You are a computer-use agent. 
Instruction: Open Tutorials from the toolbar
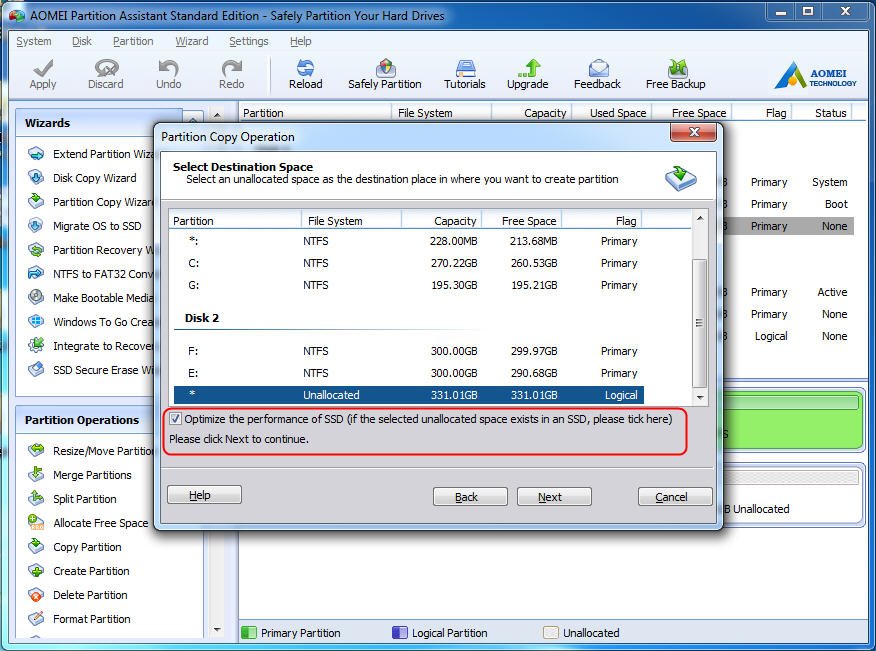pyautogui.click(x=464, y=75)
